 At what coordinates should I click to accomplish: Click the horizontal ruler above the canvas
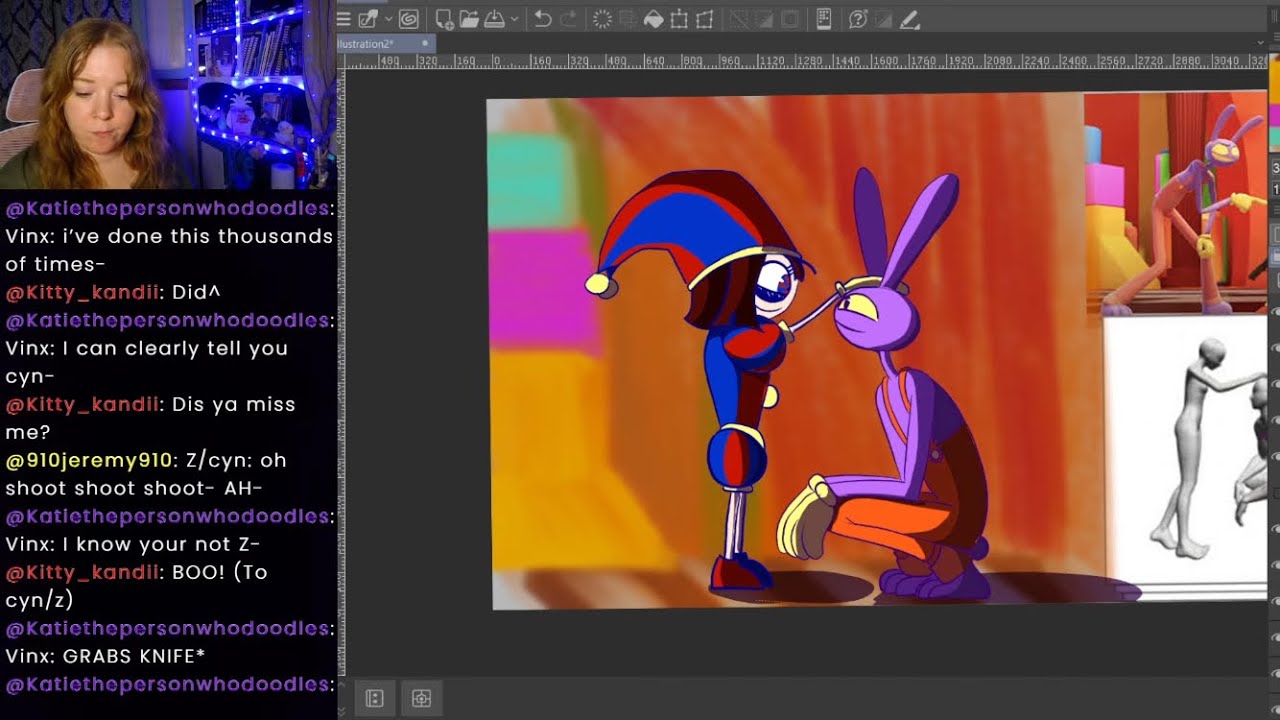[x=805, y=61]
